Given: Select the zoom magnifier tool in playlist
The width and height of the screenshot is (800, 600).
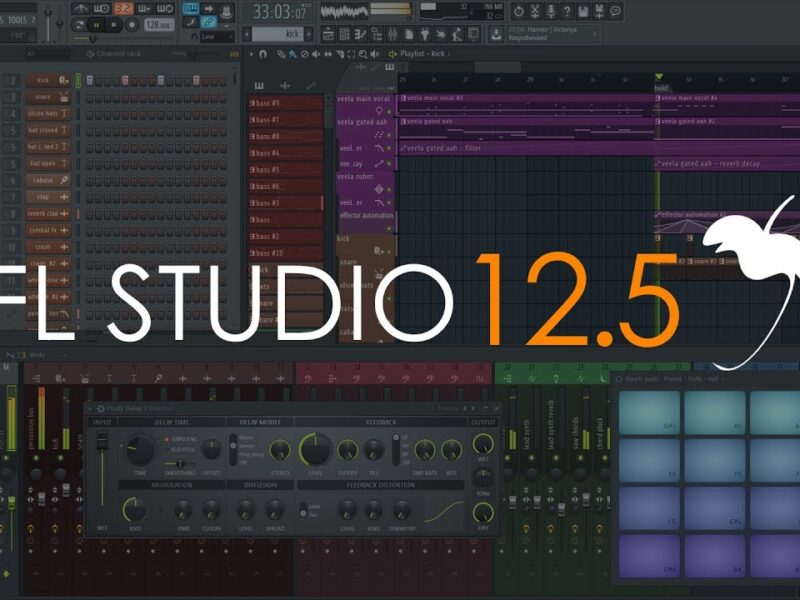Looking at the screenshot, I should pyautogui.click(x=363, y=54).
